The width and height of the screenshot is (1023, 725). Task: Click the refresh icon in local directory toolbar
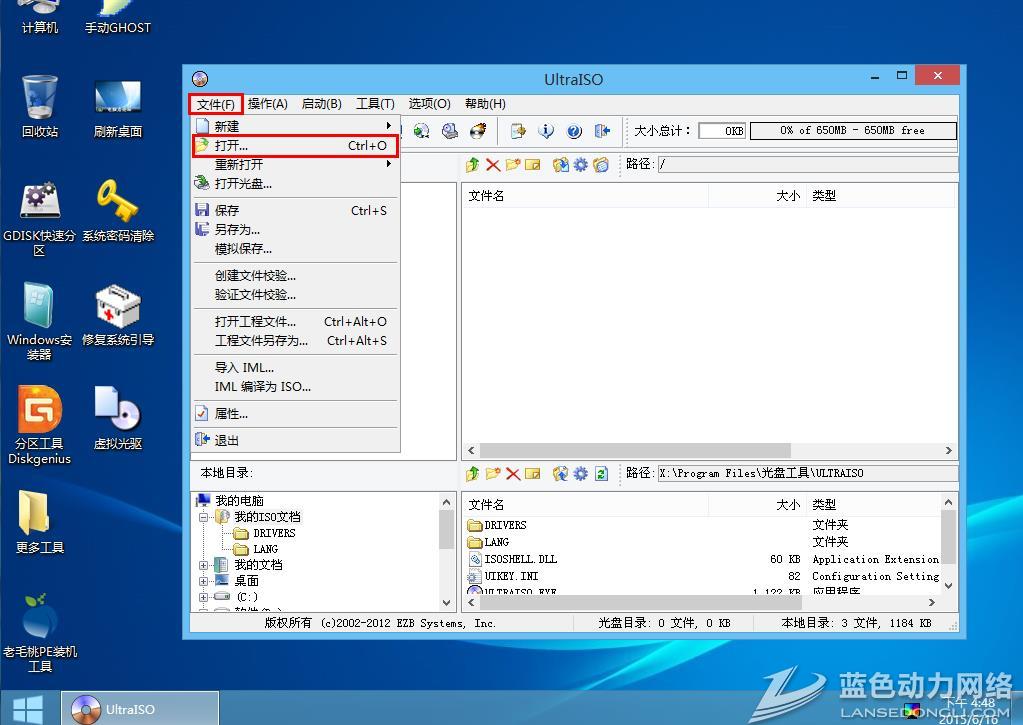pos(601,473)
